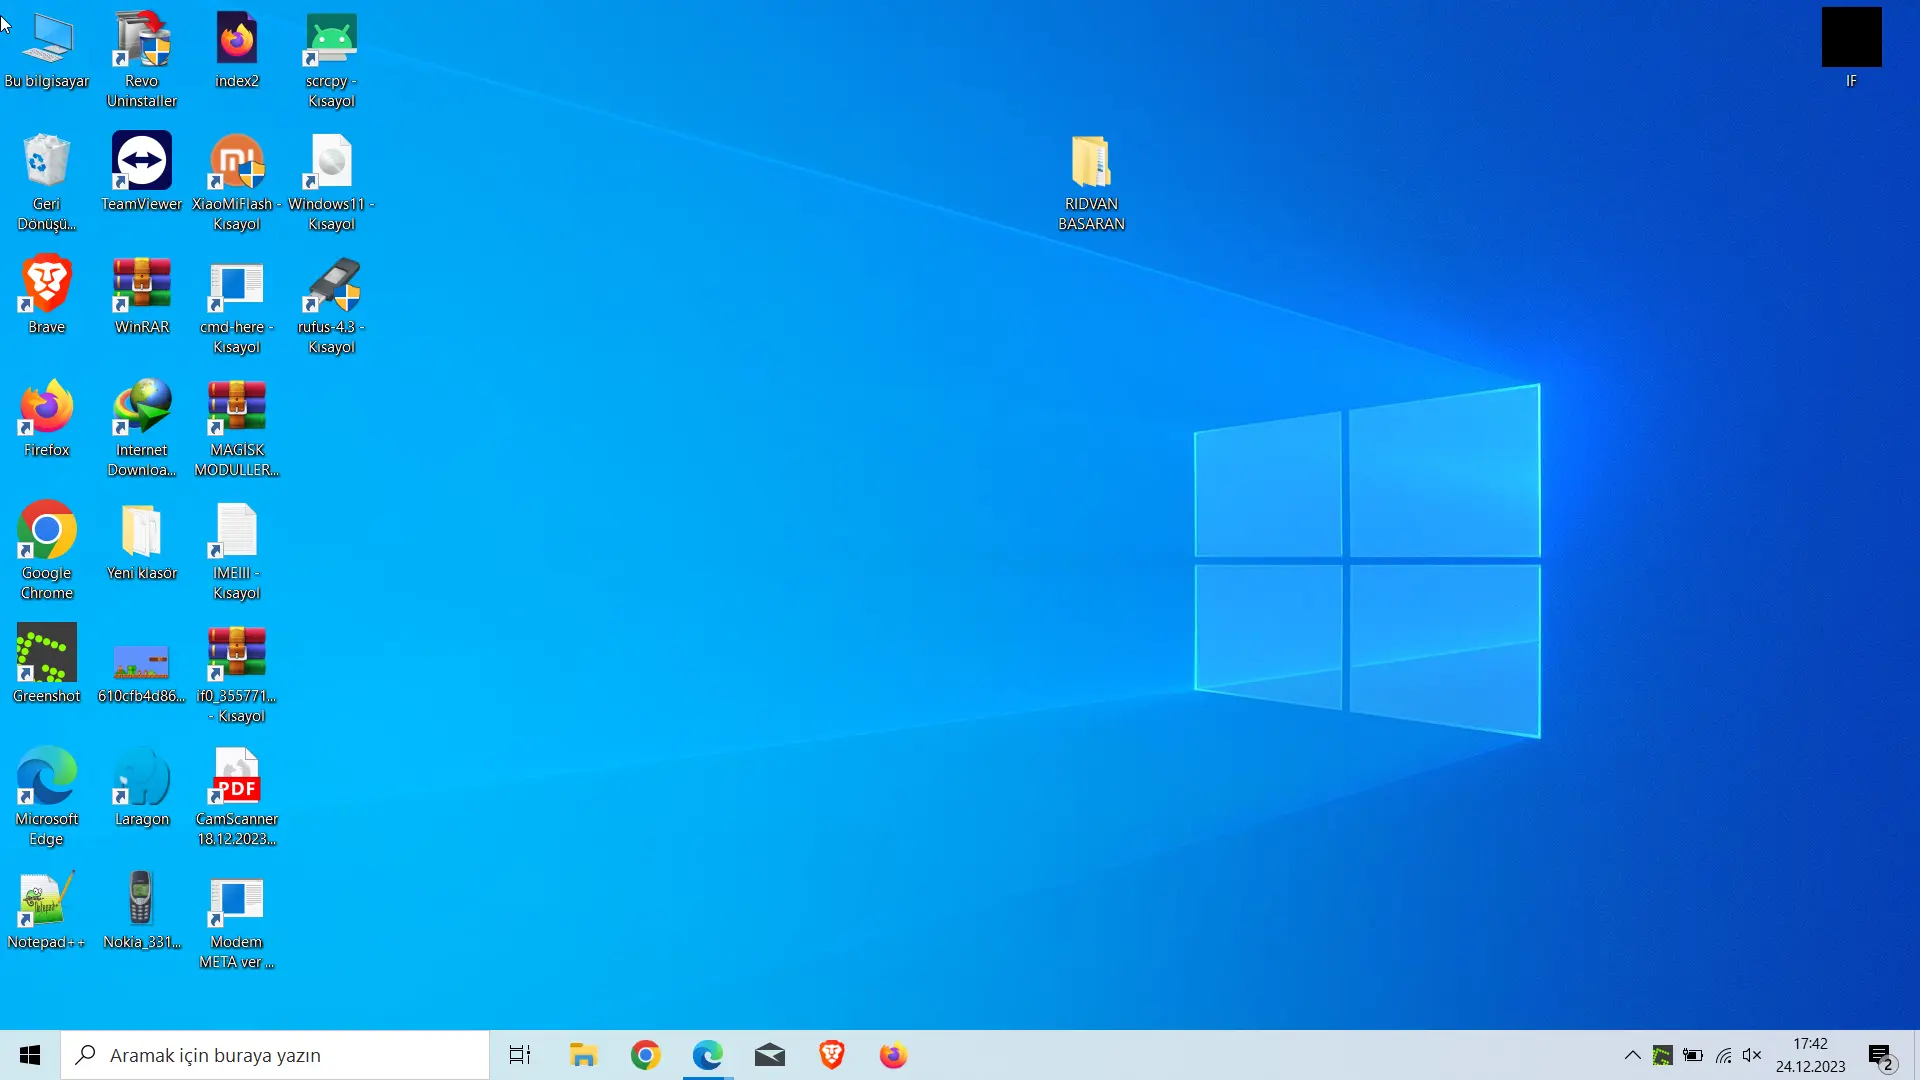Select the XiaoMiFlash shortcut icon
The height and width of the screenshot is (1080, 1920).
tap(237, 183)
